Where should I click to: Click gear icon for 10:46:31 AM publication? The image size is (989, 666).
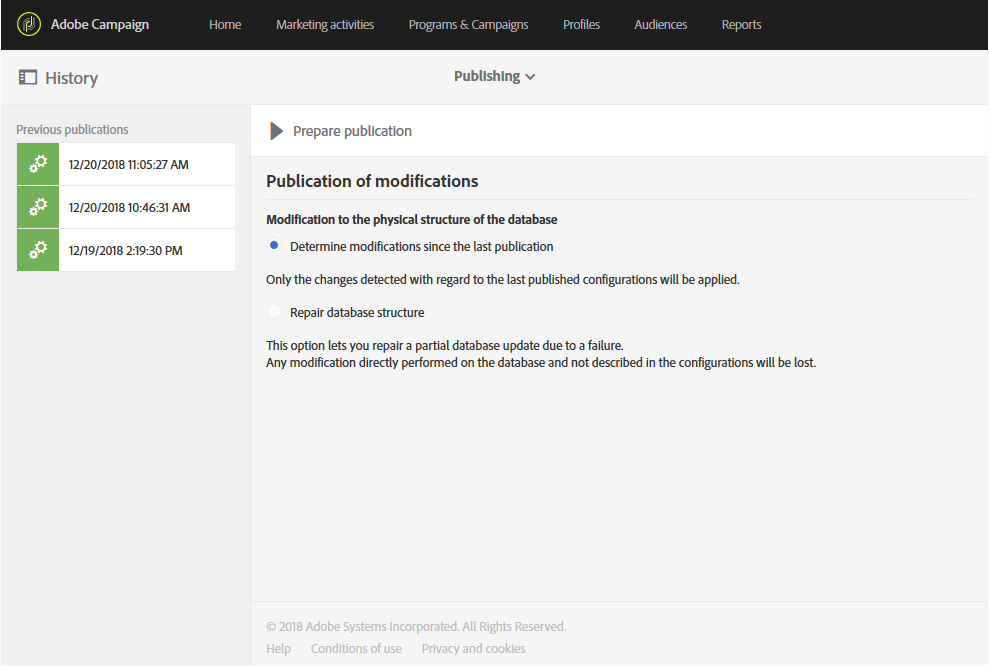click(38, 207)
